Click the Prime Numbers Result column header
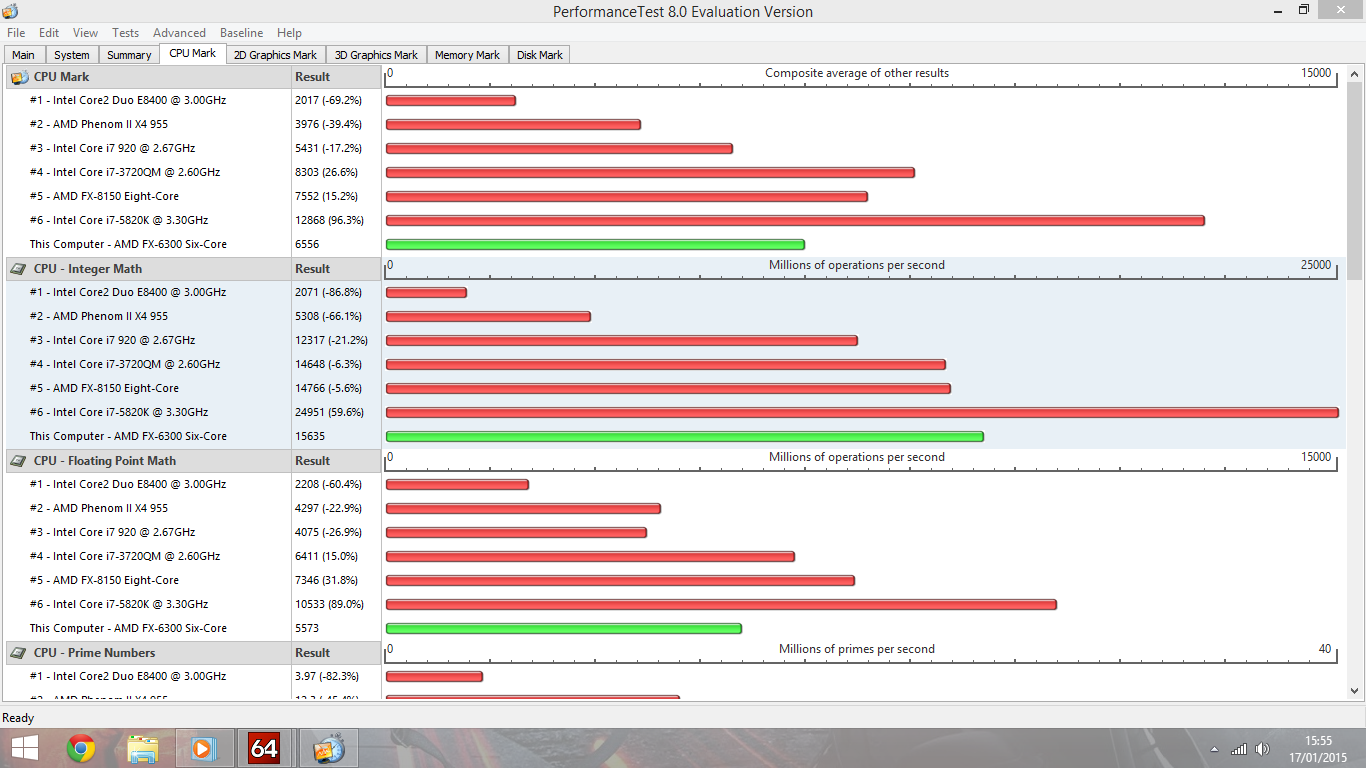The image size is (1366, 768). [337, 653]
